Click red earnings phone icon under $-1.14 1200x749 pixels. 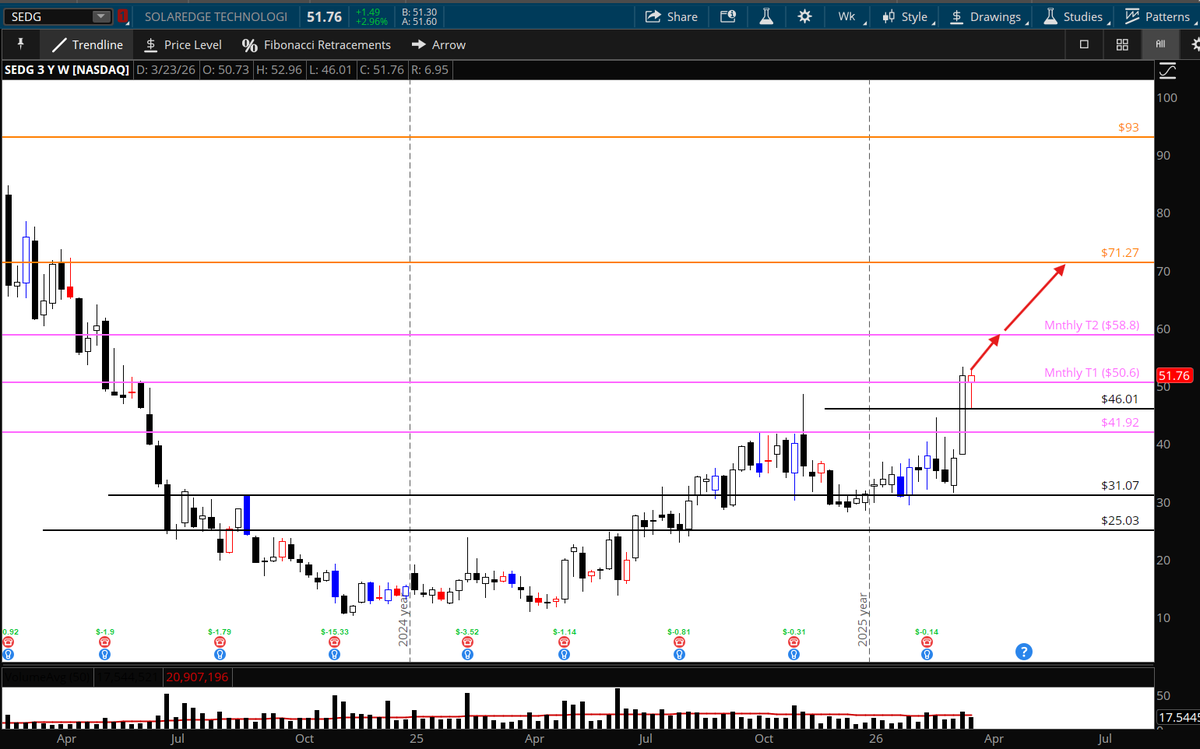click(565, 642)
